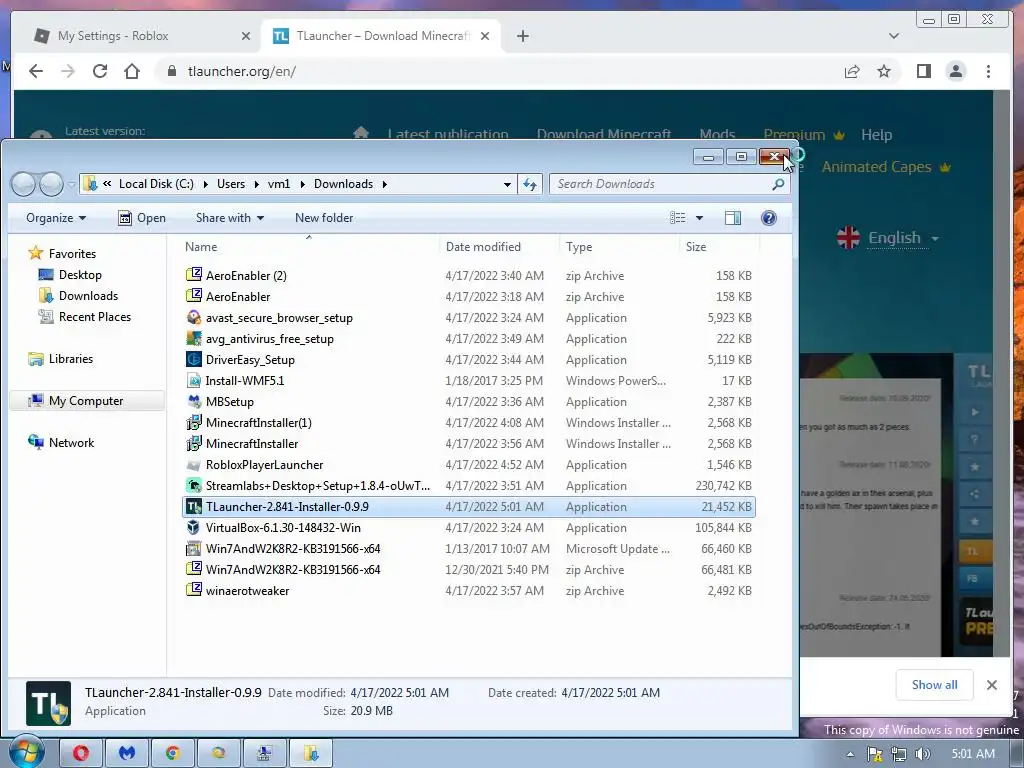The width and height of the screenshot is (1024, 768).
Task: Open the Chrome share page icon
Action: click(x=852, y=71)
